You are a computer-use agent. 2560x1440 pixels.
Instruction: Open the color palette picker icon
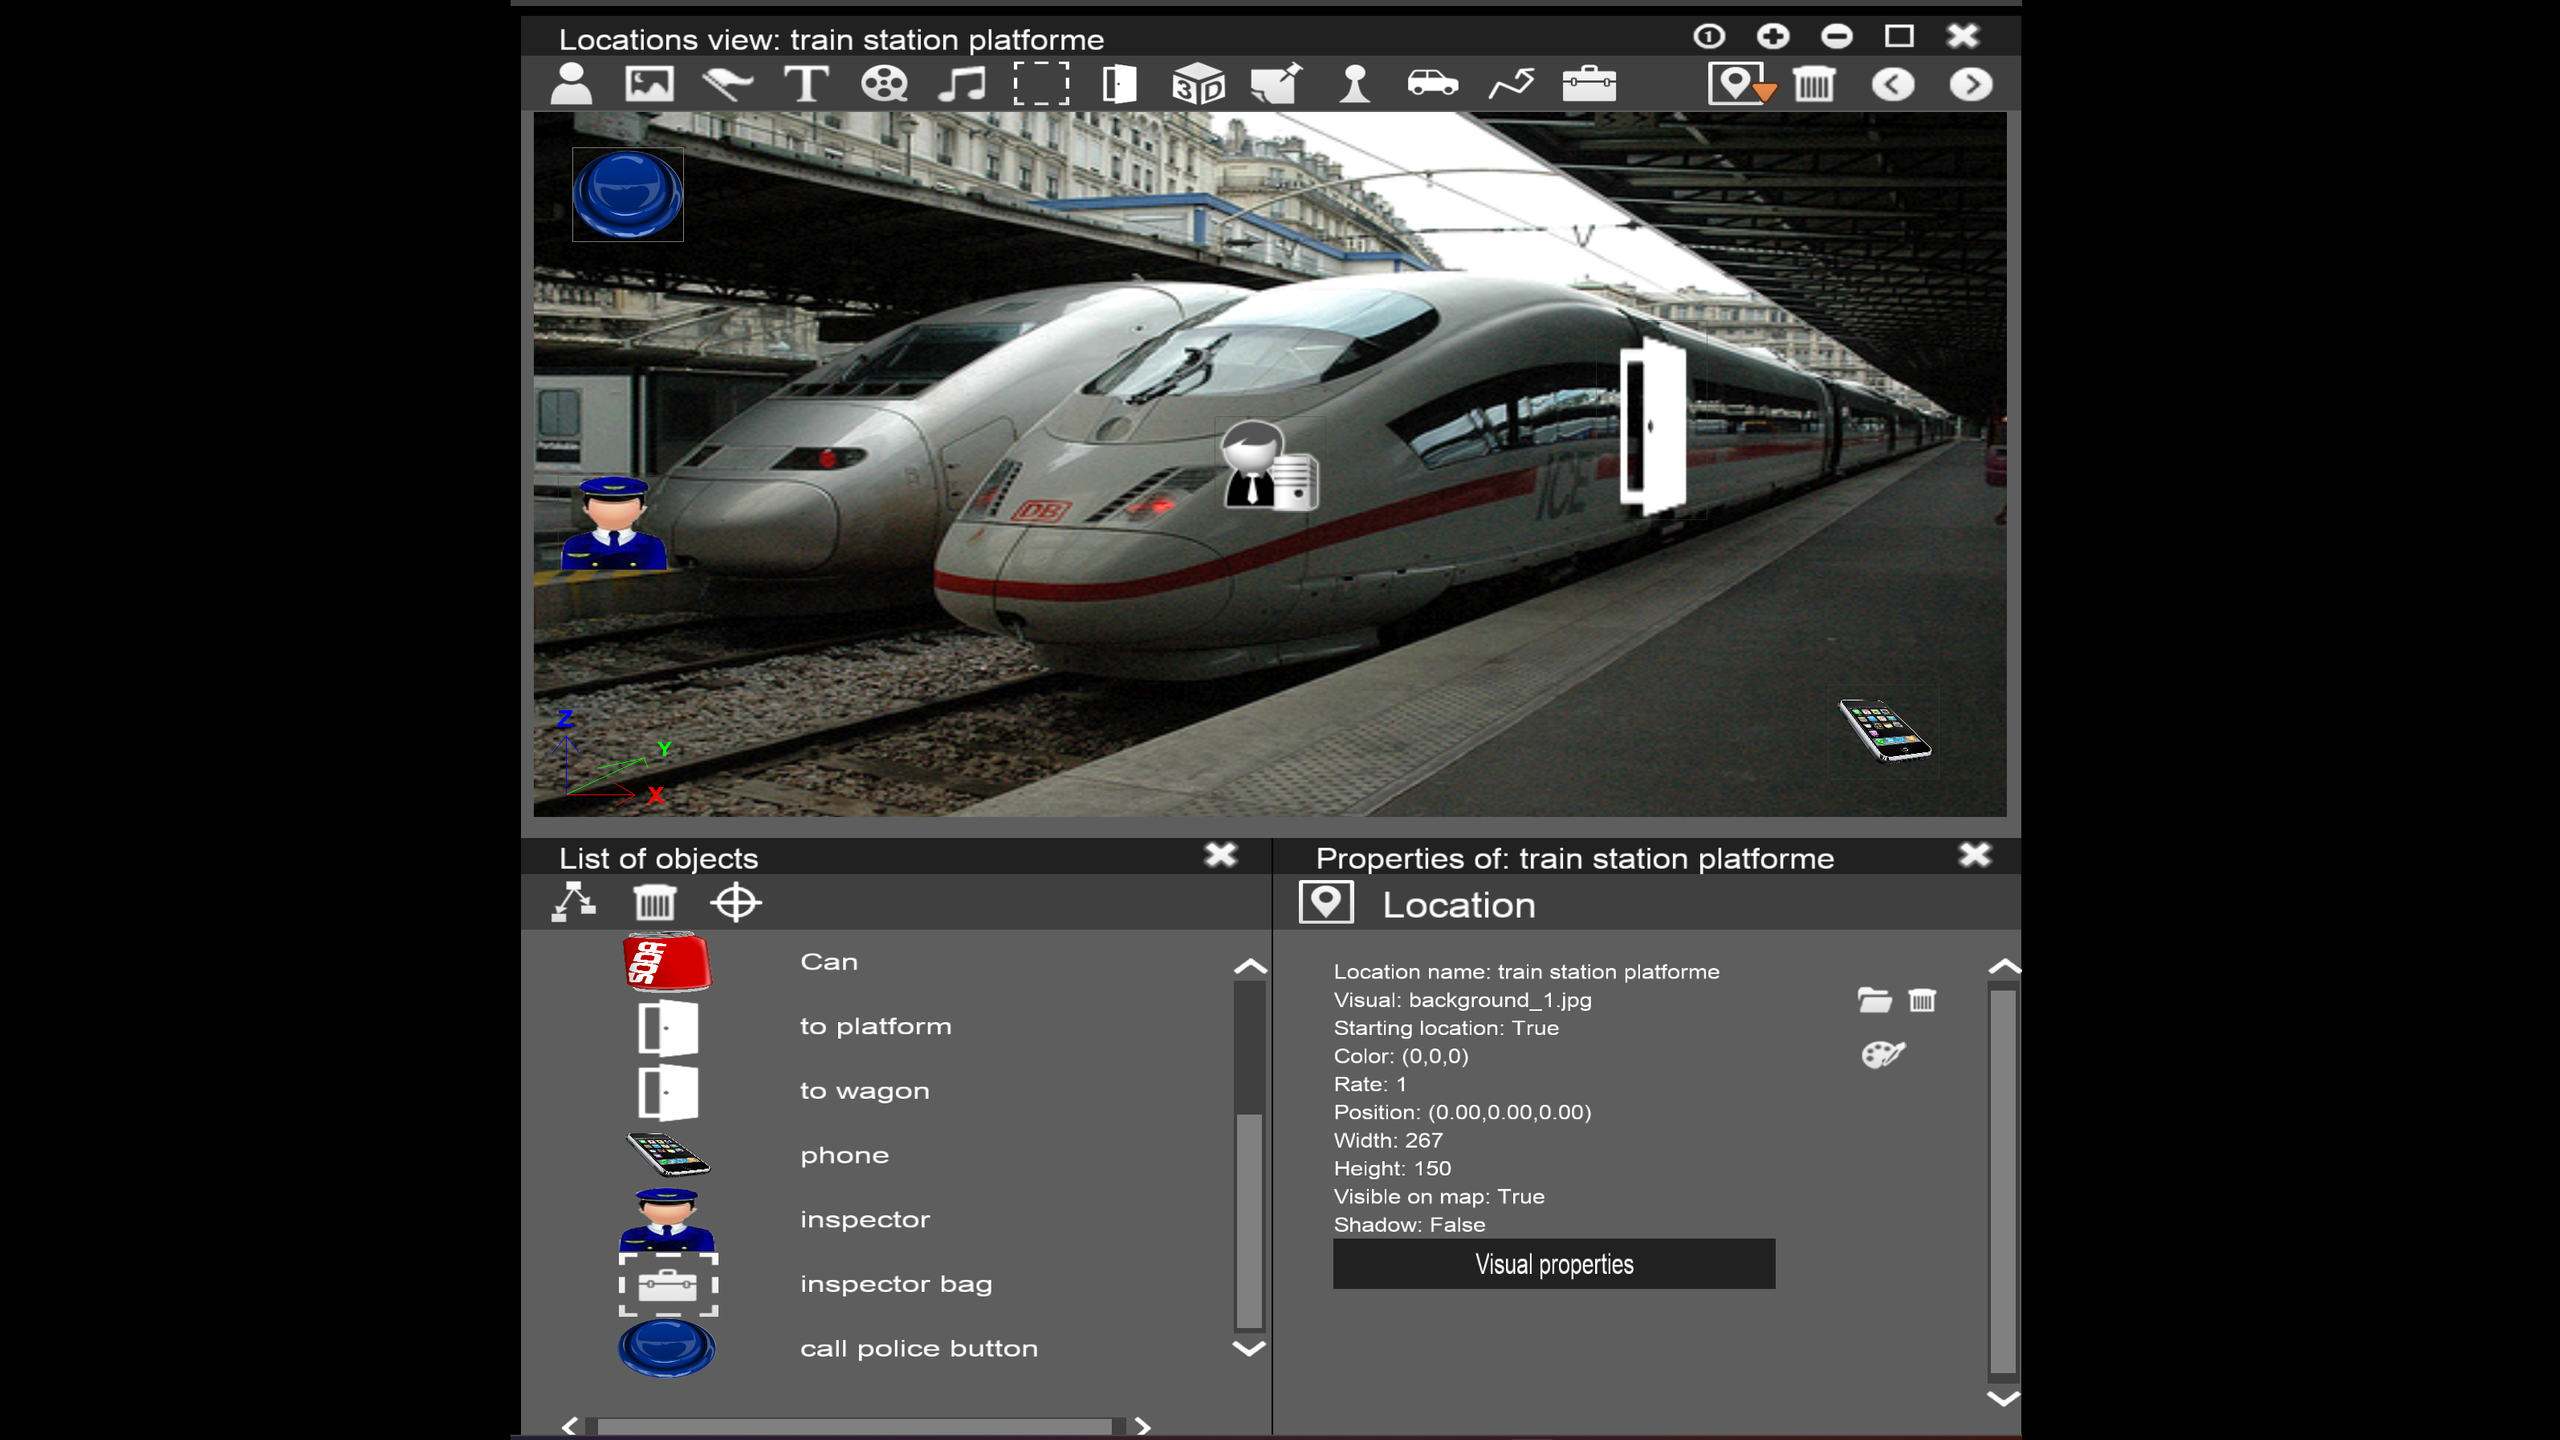[1883, 1054]
